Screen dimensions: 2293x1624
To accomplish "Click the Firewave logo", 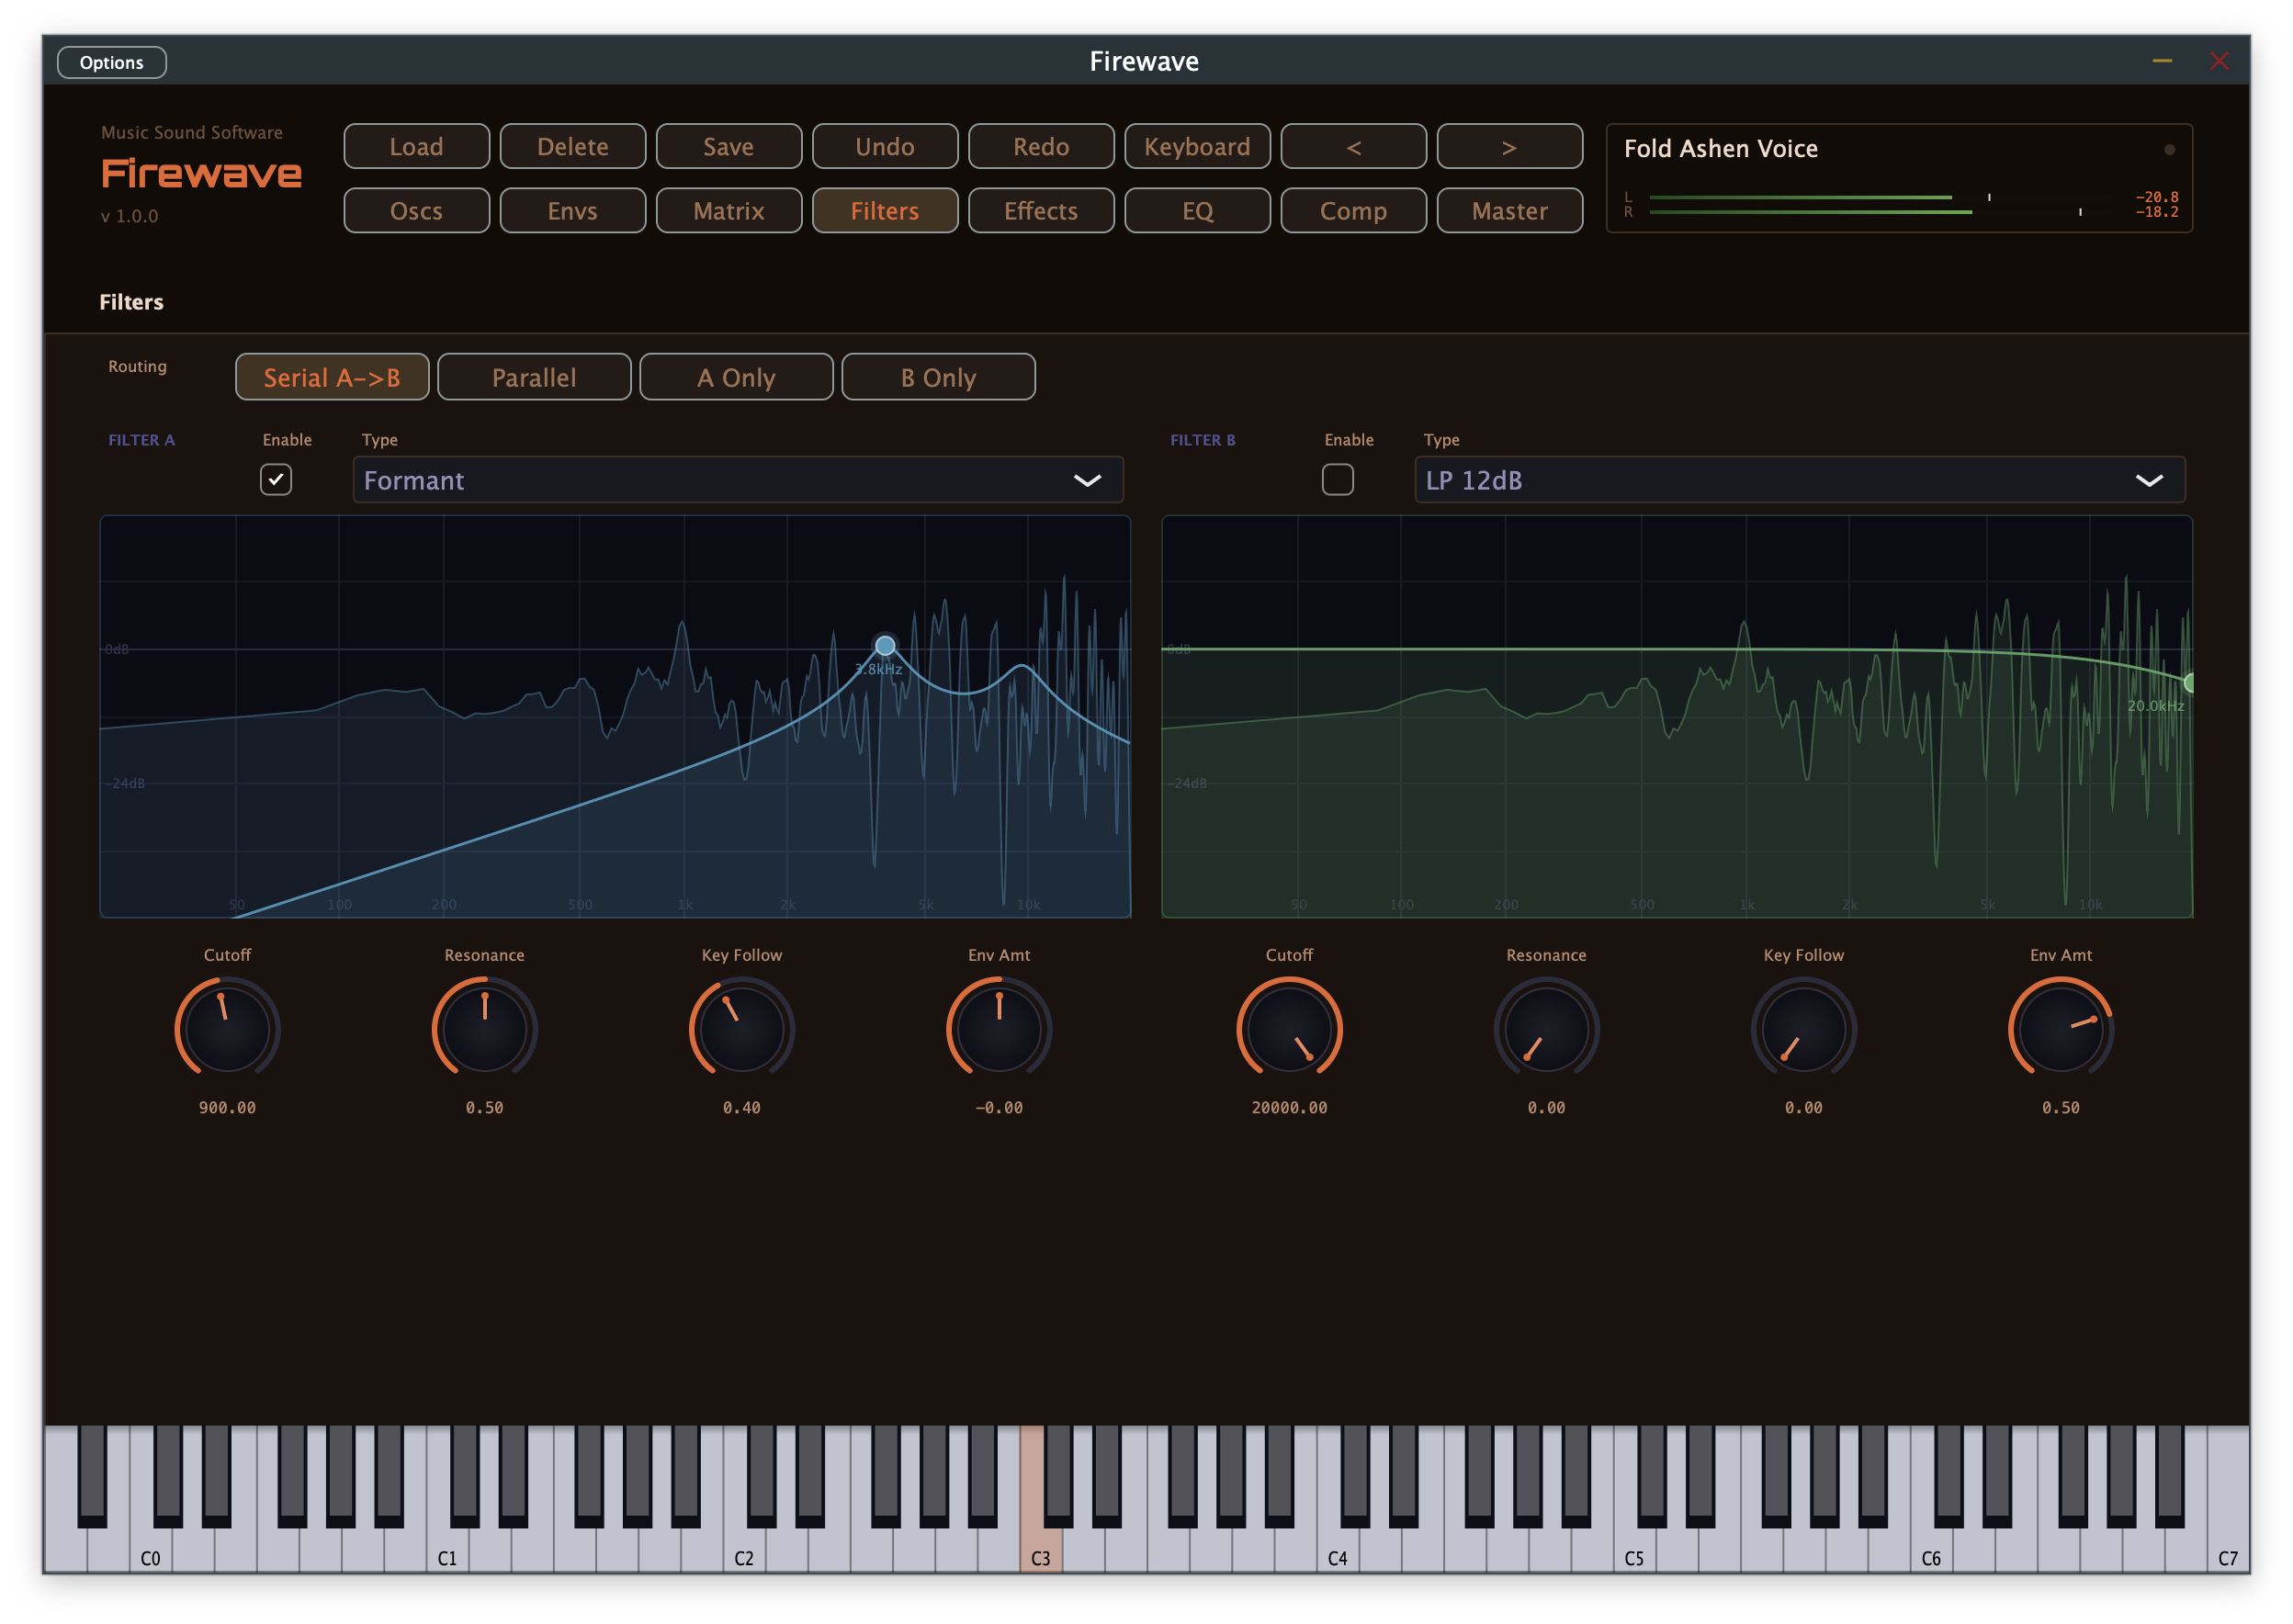I will [201, 174].
